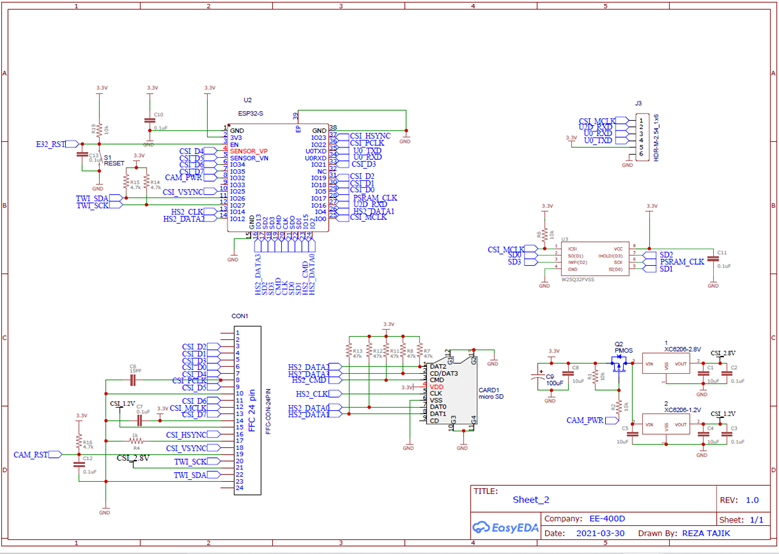
Task: Select resistor R2 10k below Q2
Action: tap(619, 407)
